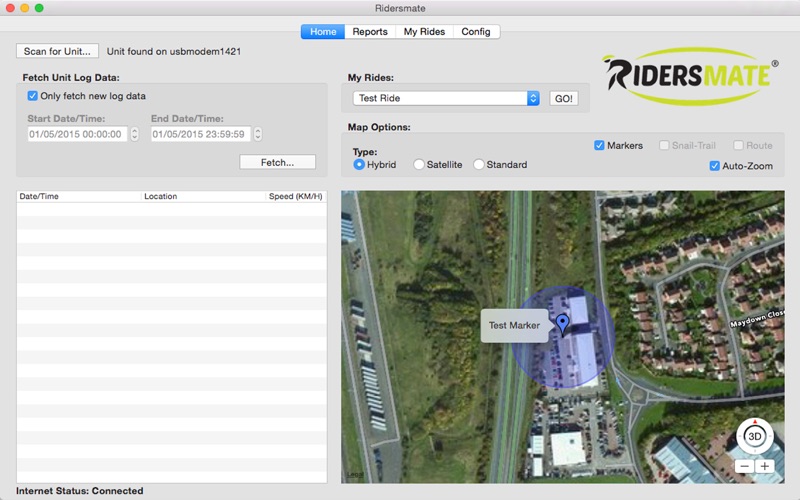
Task: Click the blue map pin marker
Action: 562,324
